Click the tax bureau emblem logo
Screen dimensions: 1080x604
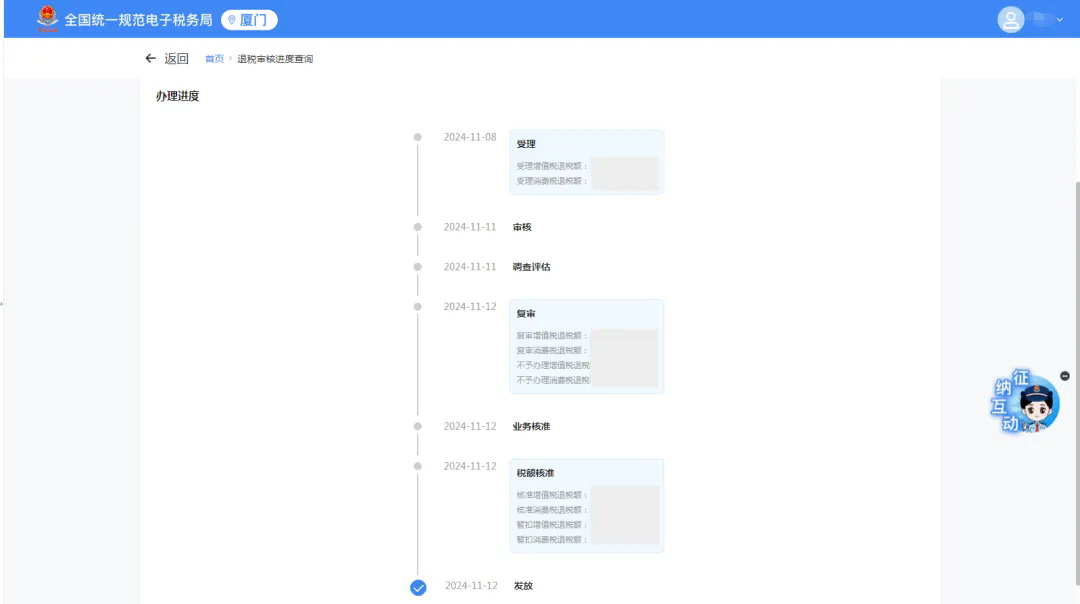47,19
